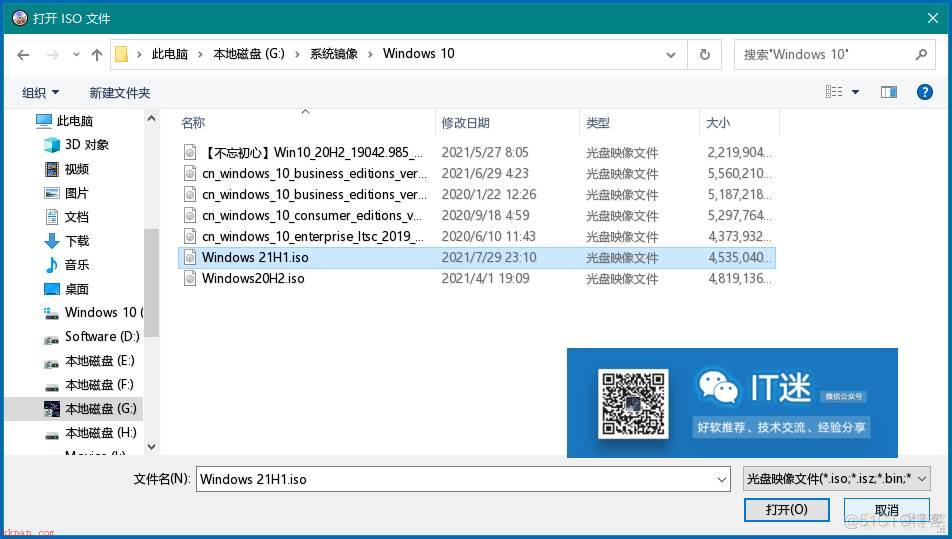Select business editions file dated 2021/6/29
The width and height of the screenshot is (952, 539).
coord(477,174)
